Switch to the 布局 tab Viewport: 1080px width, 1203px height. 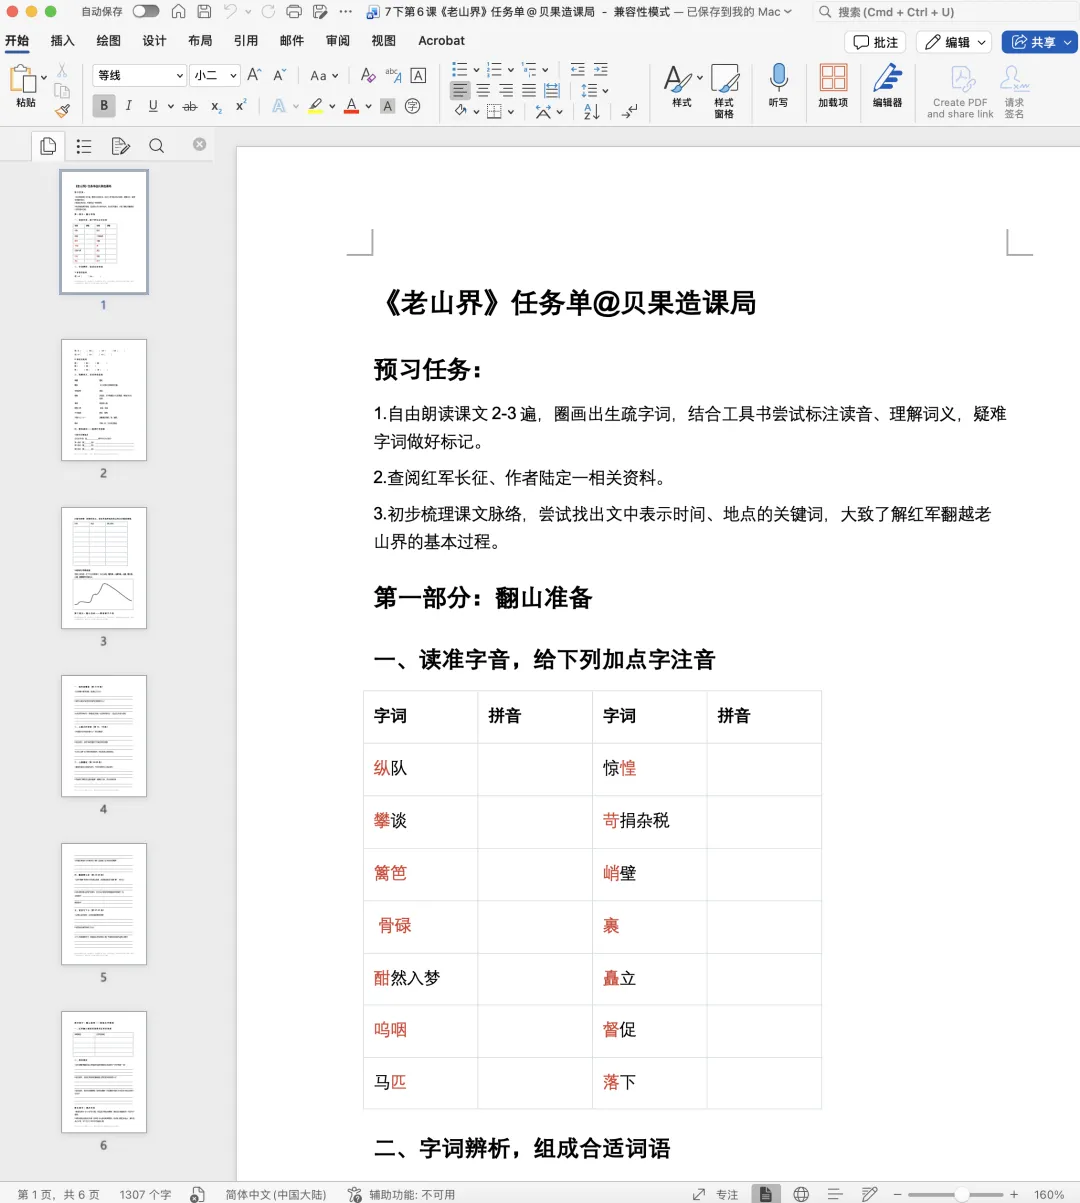click(200, 41)
